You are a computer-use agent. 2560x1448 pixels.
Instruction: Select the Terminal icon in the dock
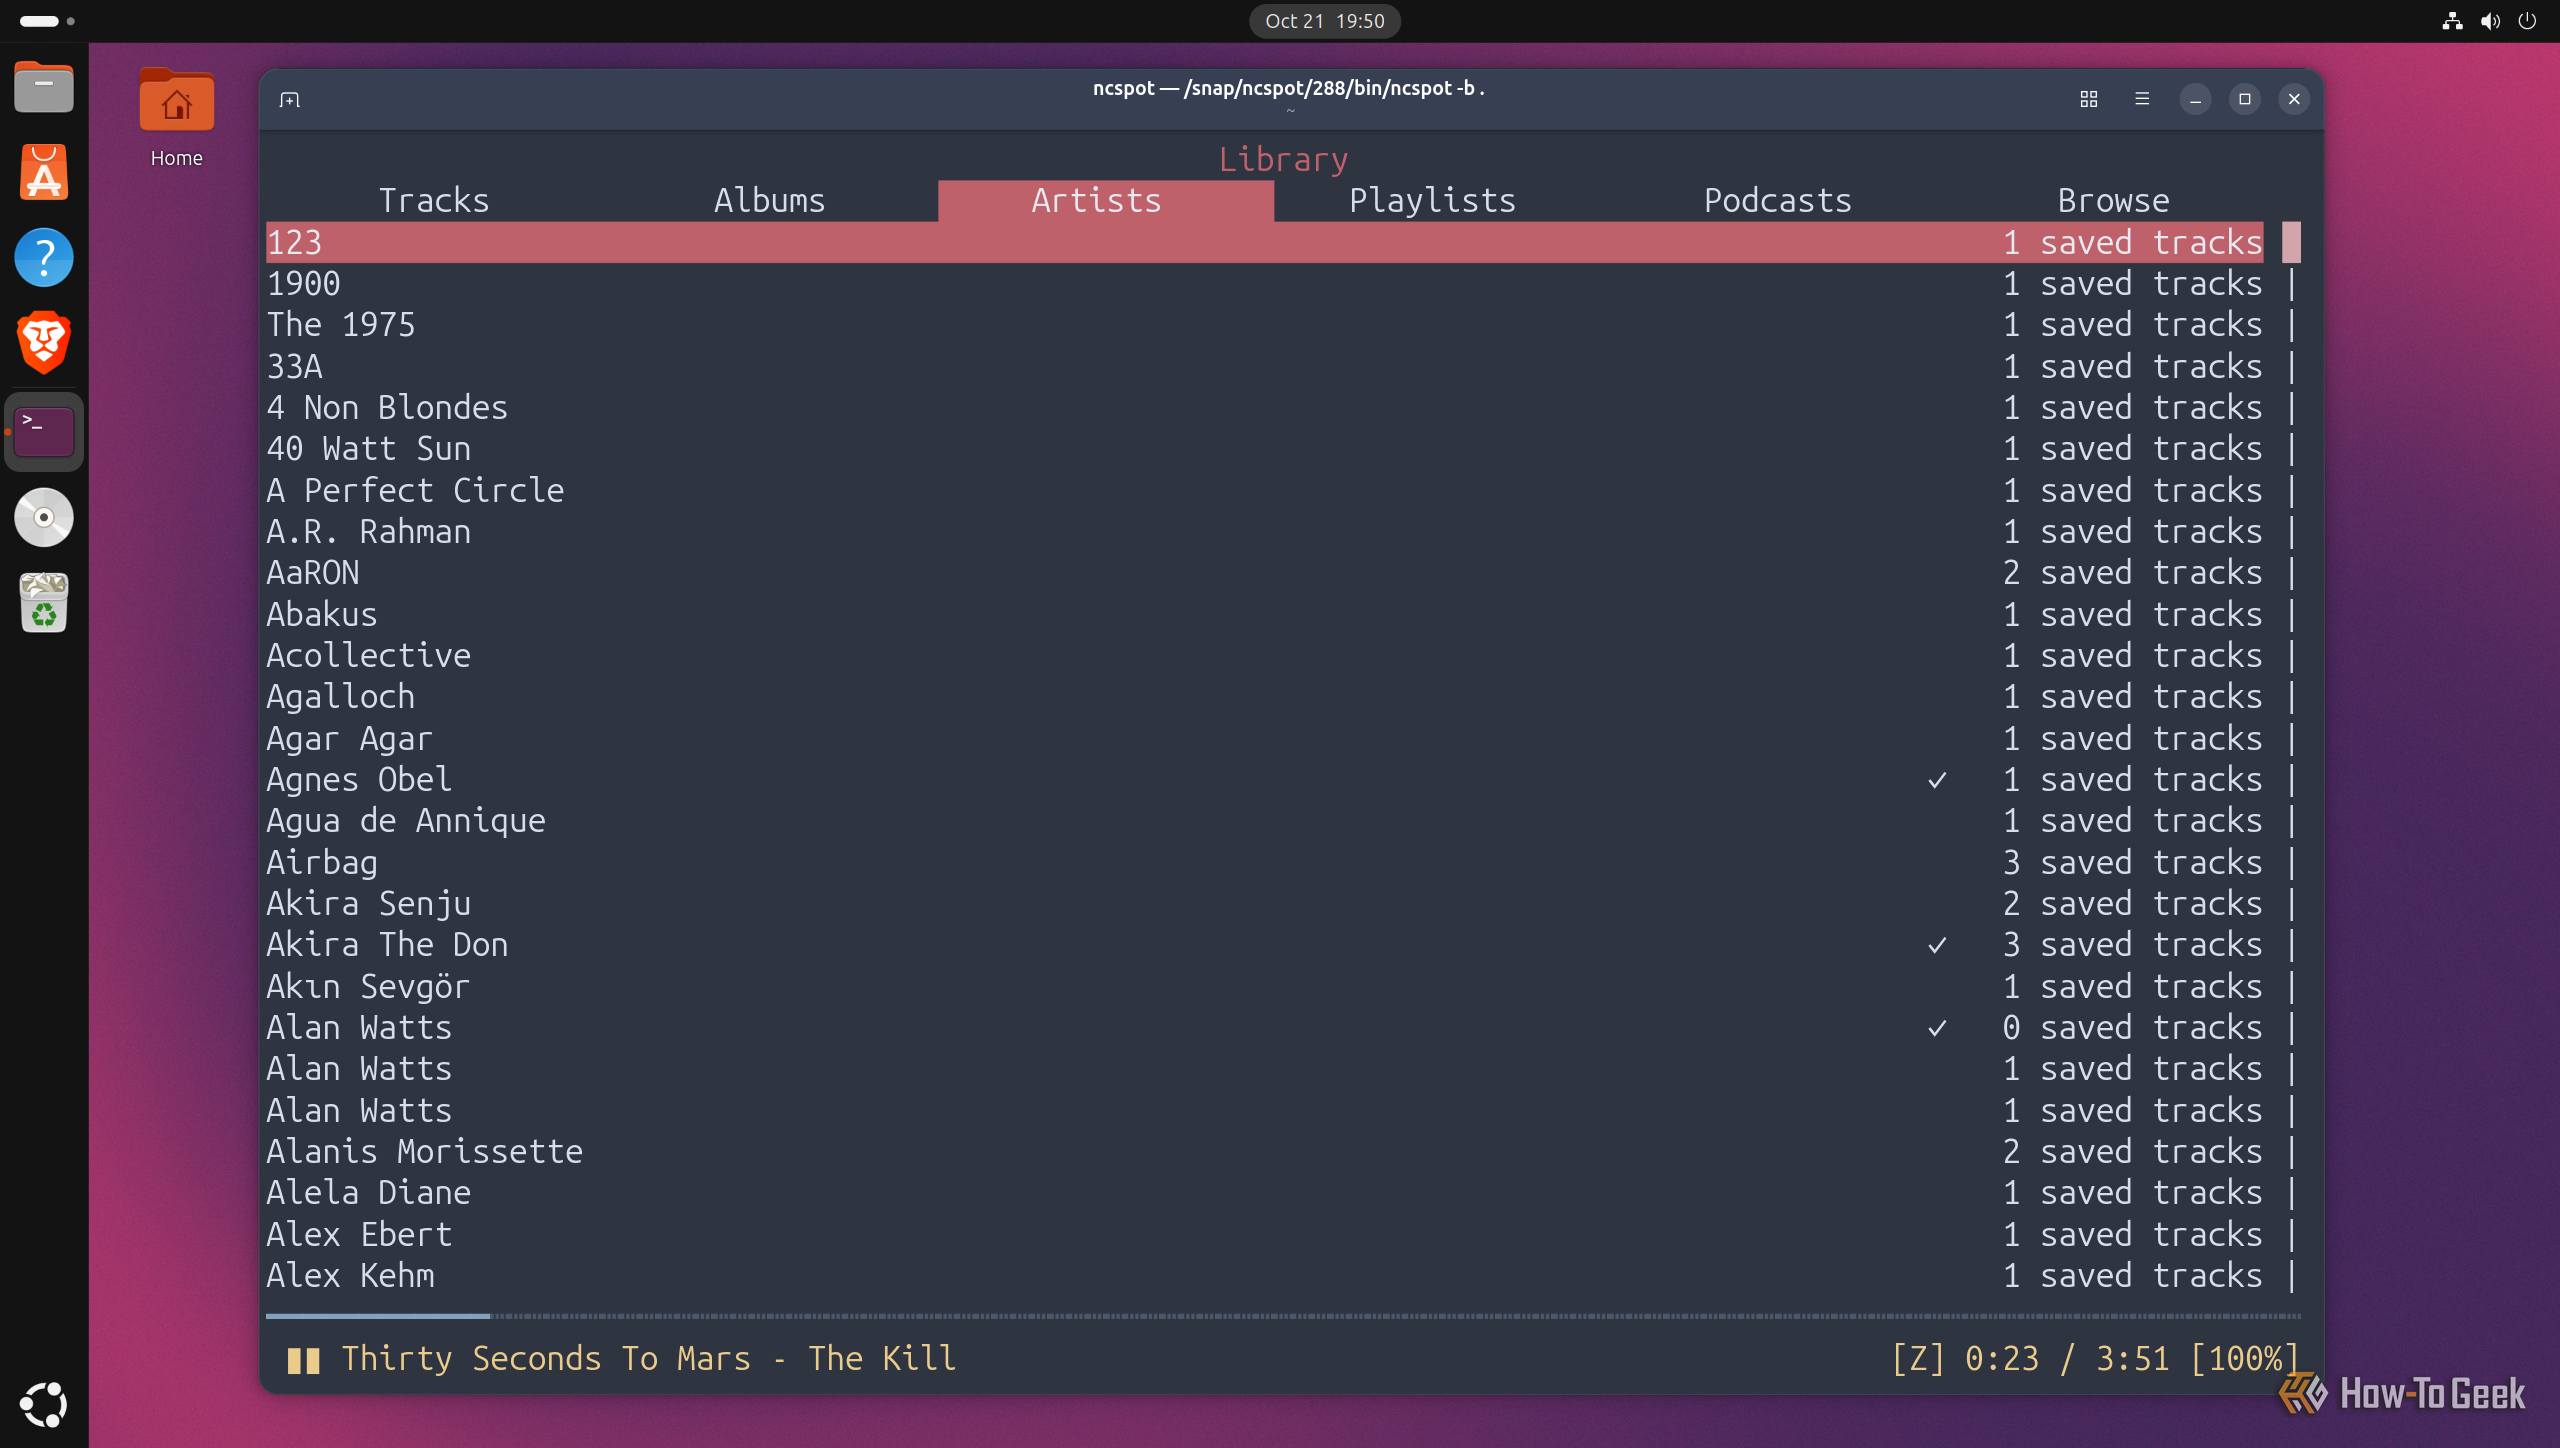tap(44, 432)
